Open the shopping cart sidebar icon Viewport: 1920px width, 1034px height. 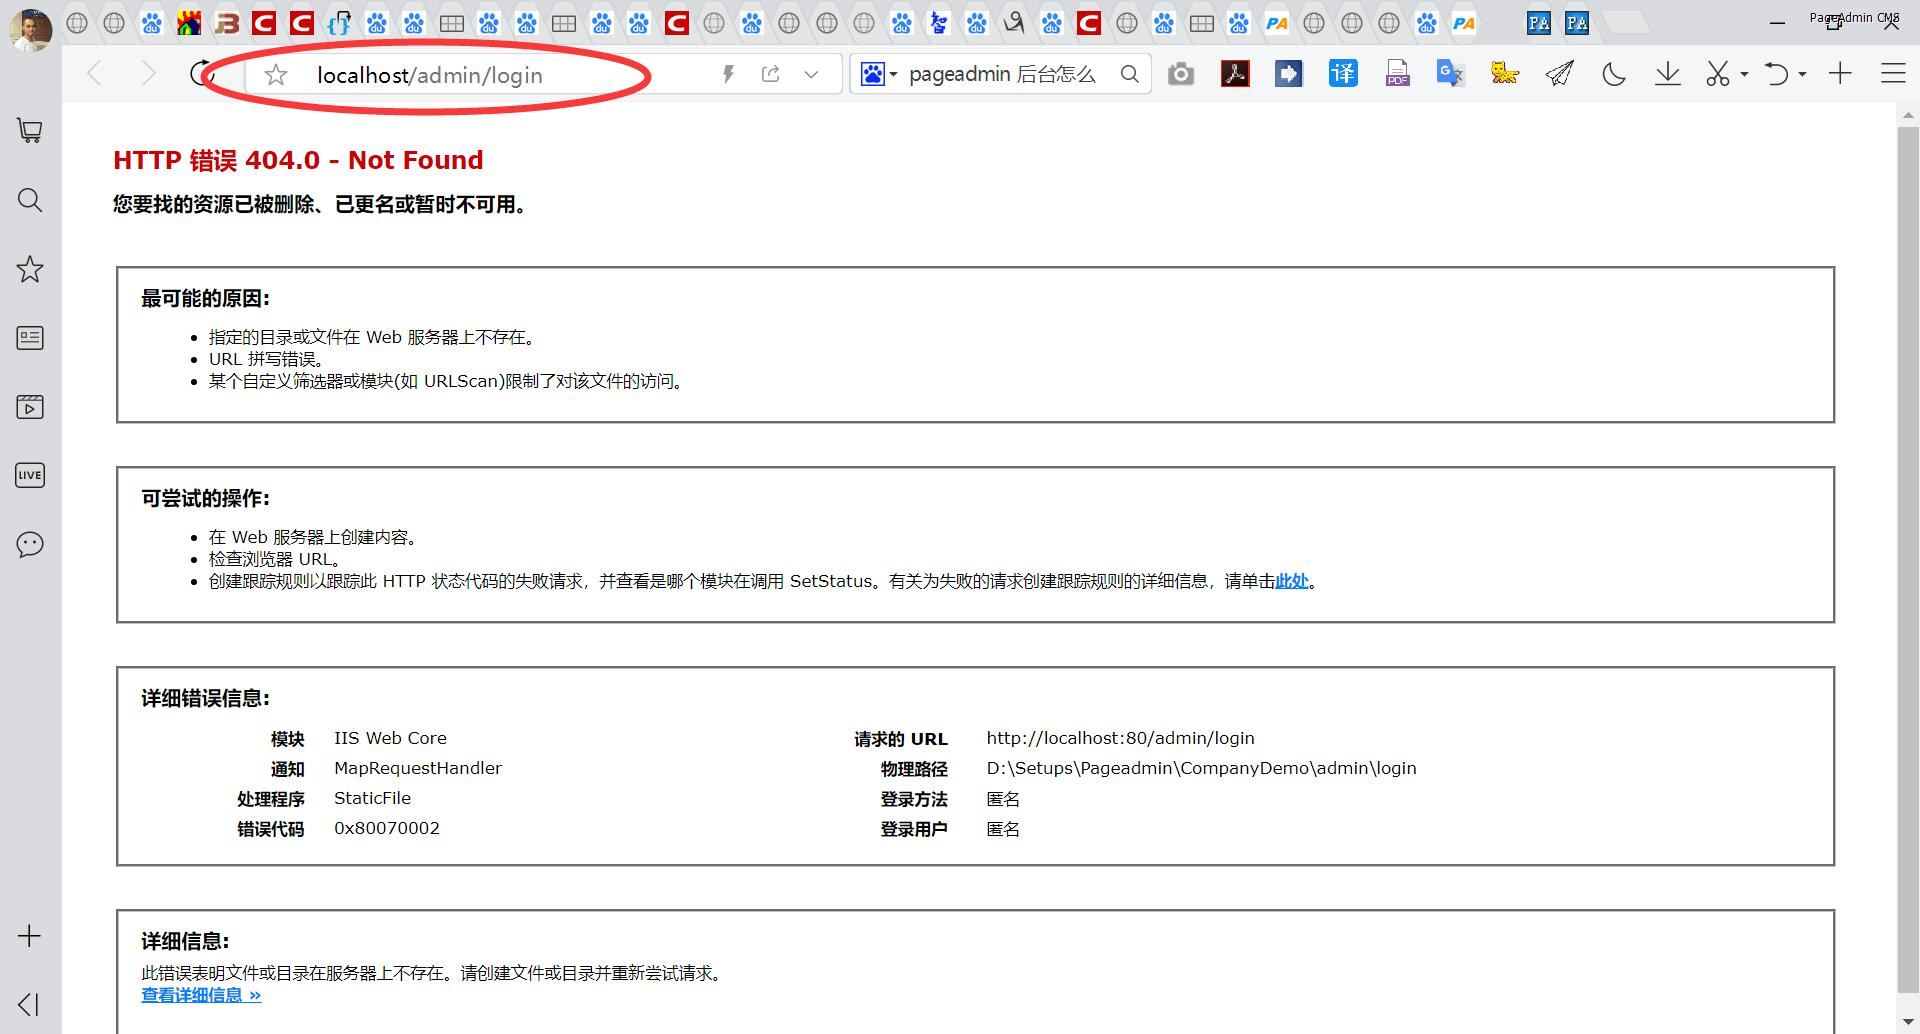30,131
